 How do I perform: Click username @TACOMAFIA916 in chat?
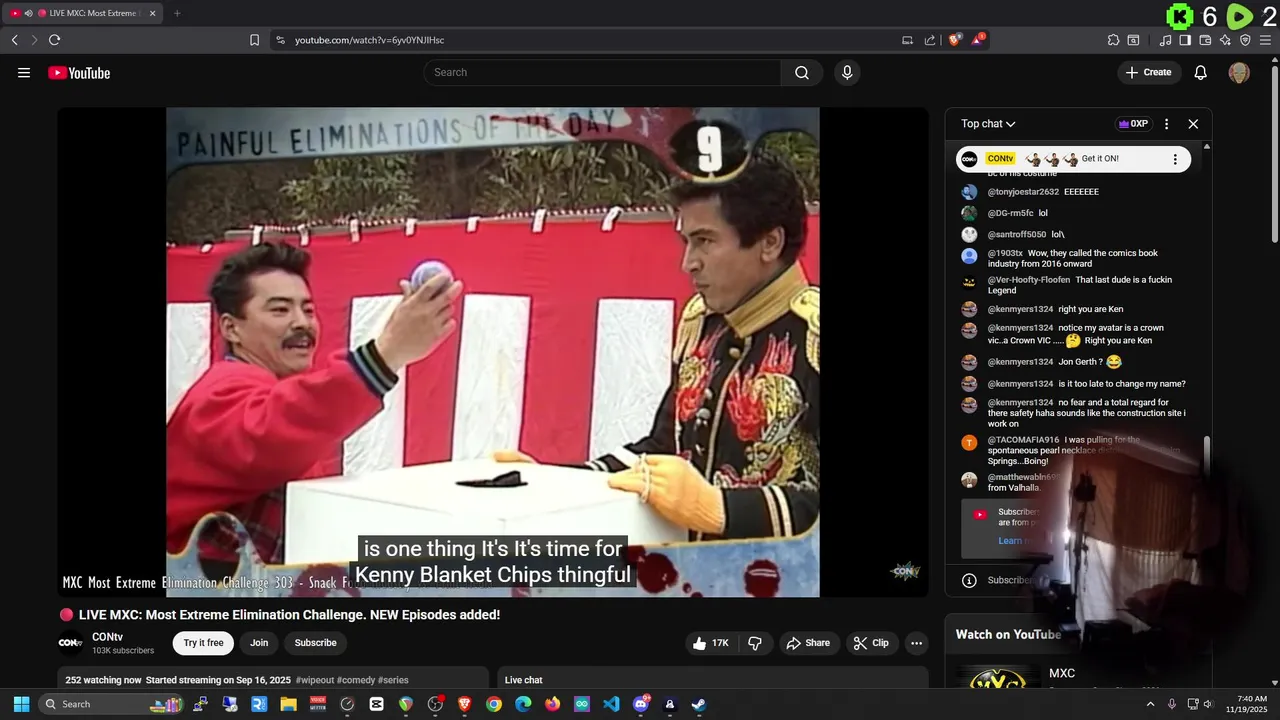pos(1023,440)
